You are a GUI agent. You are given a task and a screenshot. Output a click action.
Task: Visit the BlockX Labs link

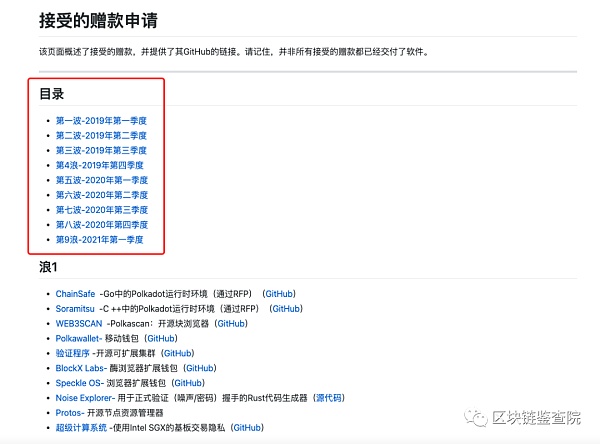click(x=80, y=368)
